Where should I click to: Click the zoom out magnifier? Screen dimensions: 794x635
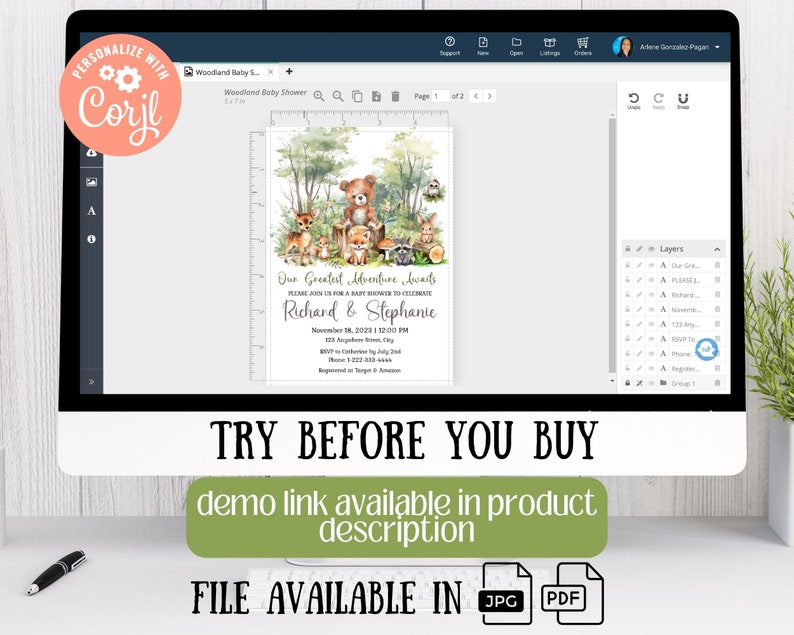(x=338, y=96)
